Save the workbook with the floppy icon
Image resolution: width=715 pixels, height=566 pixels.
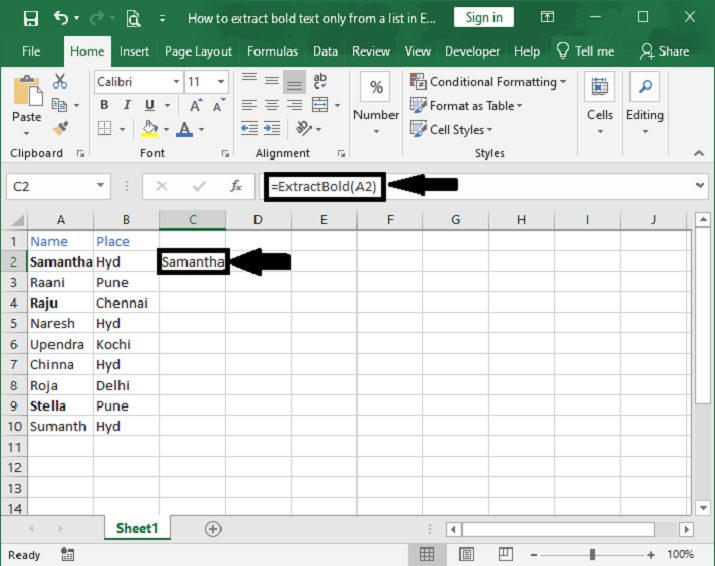click(31, 18)
